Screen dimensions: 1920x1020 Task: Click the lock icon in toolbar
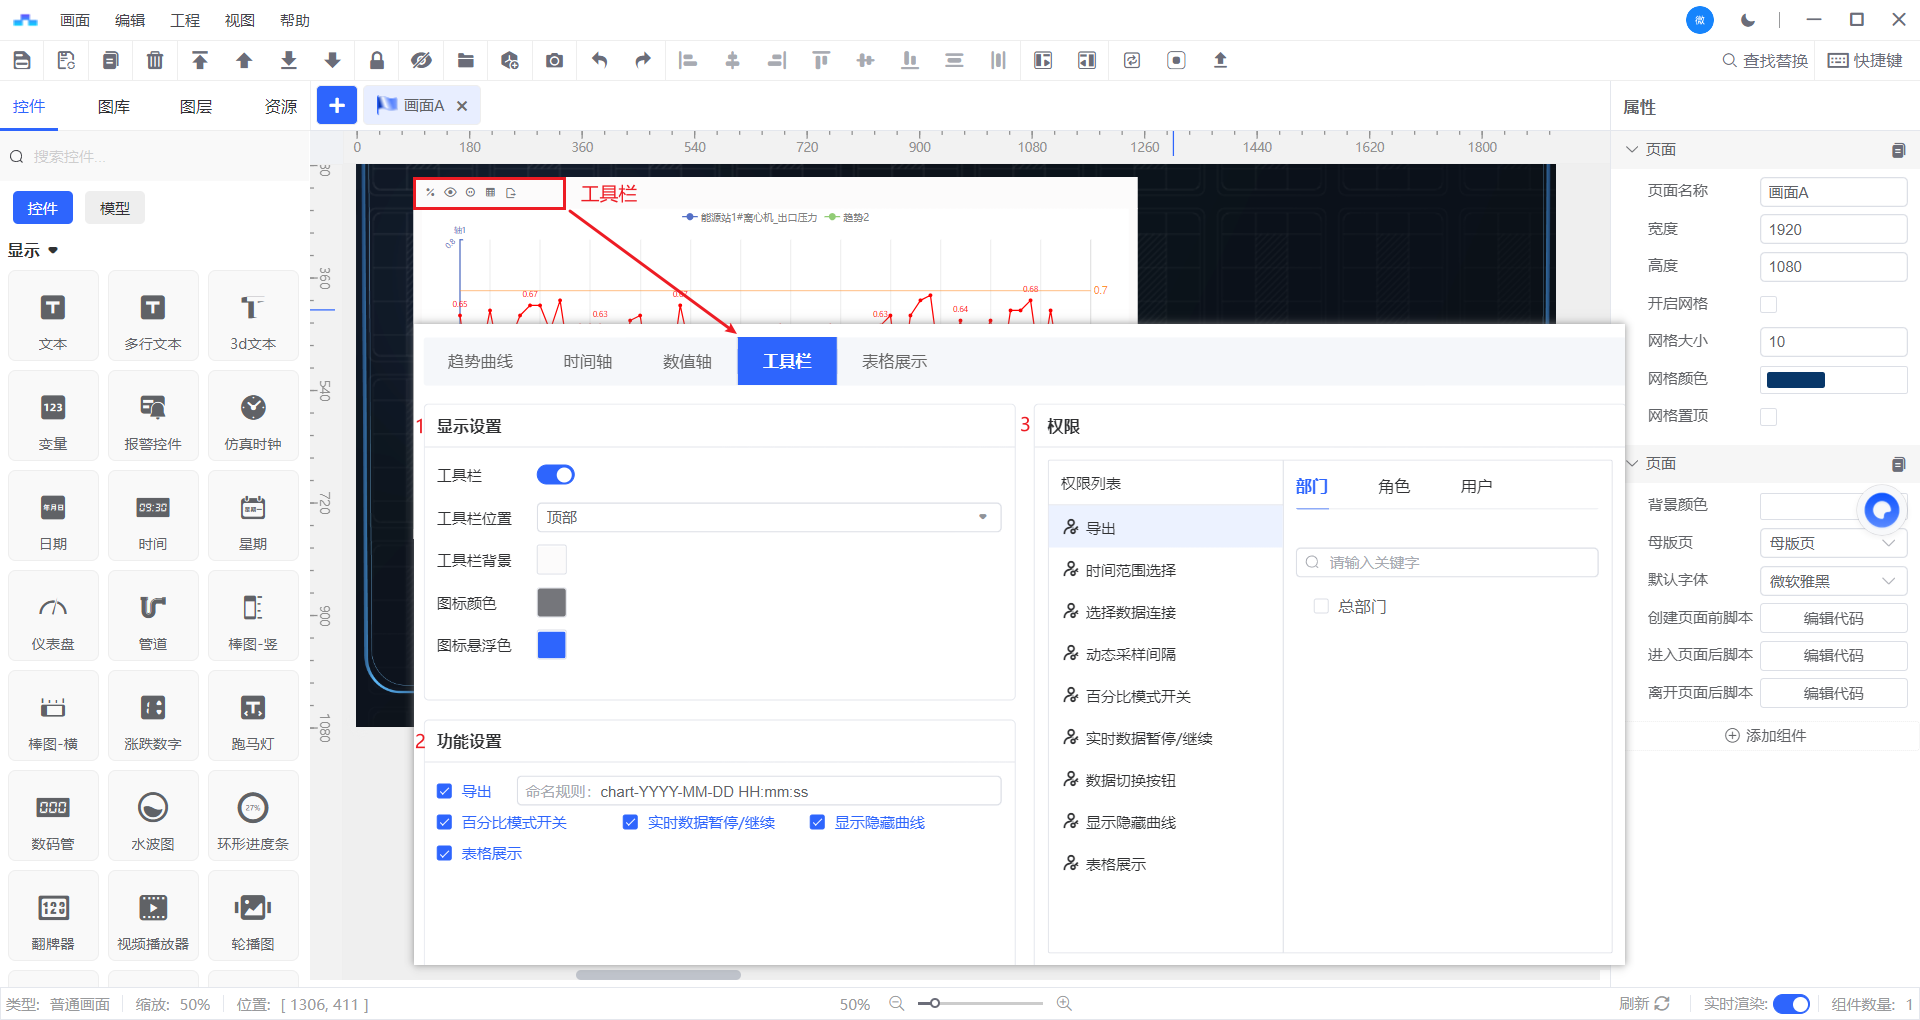pyautogui.click(x=377, y=60)
